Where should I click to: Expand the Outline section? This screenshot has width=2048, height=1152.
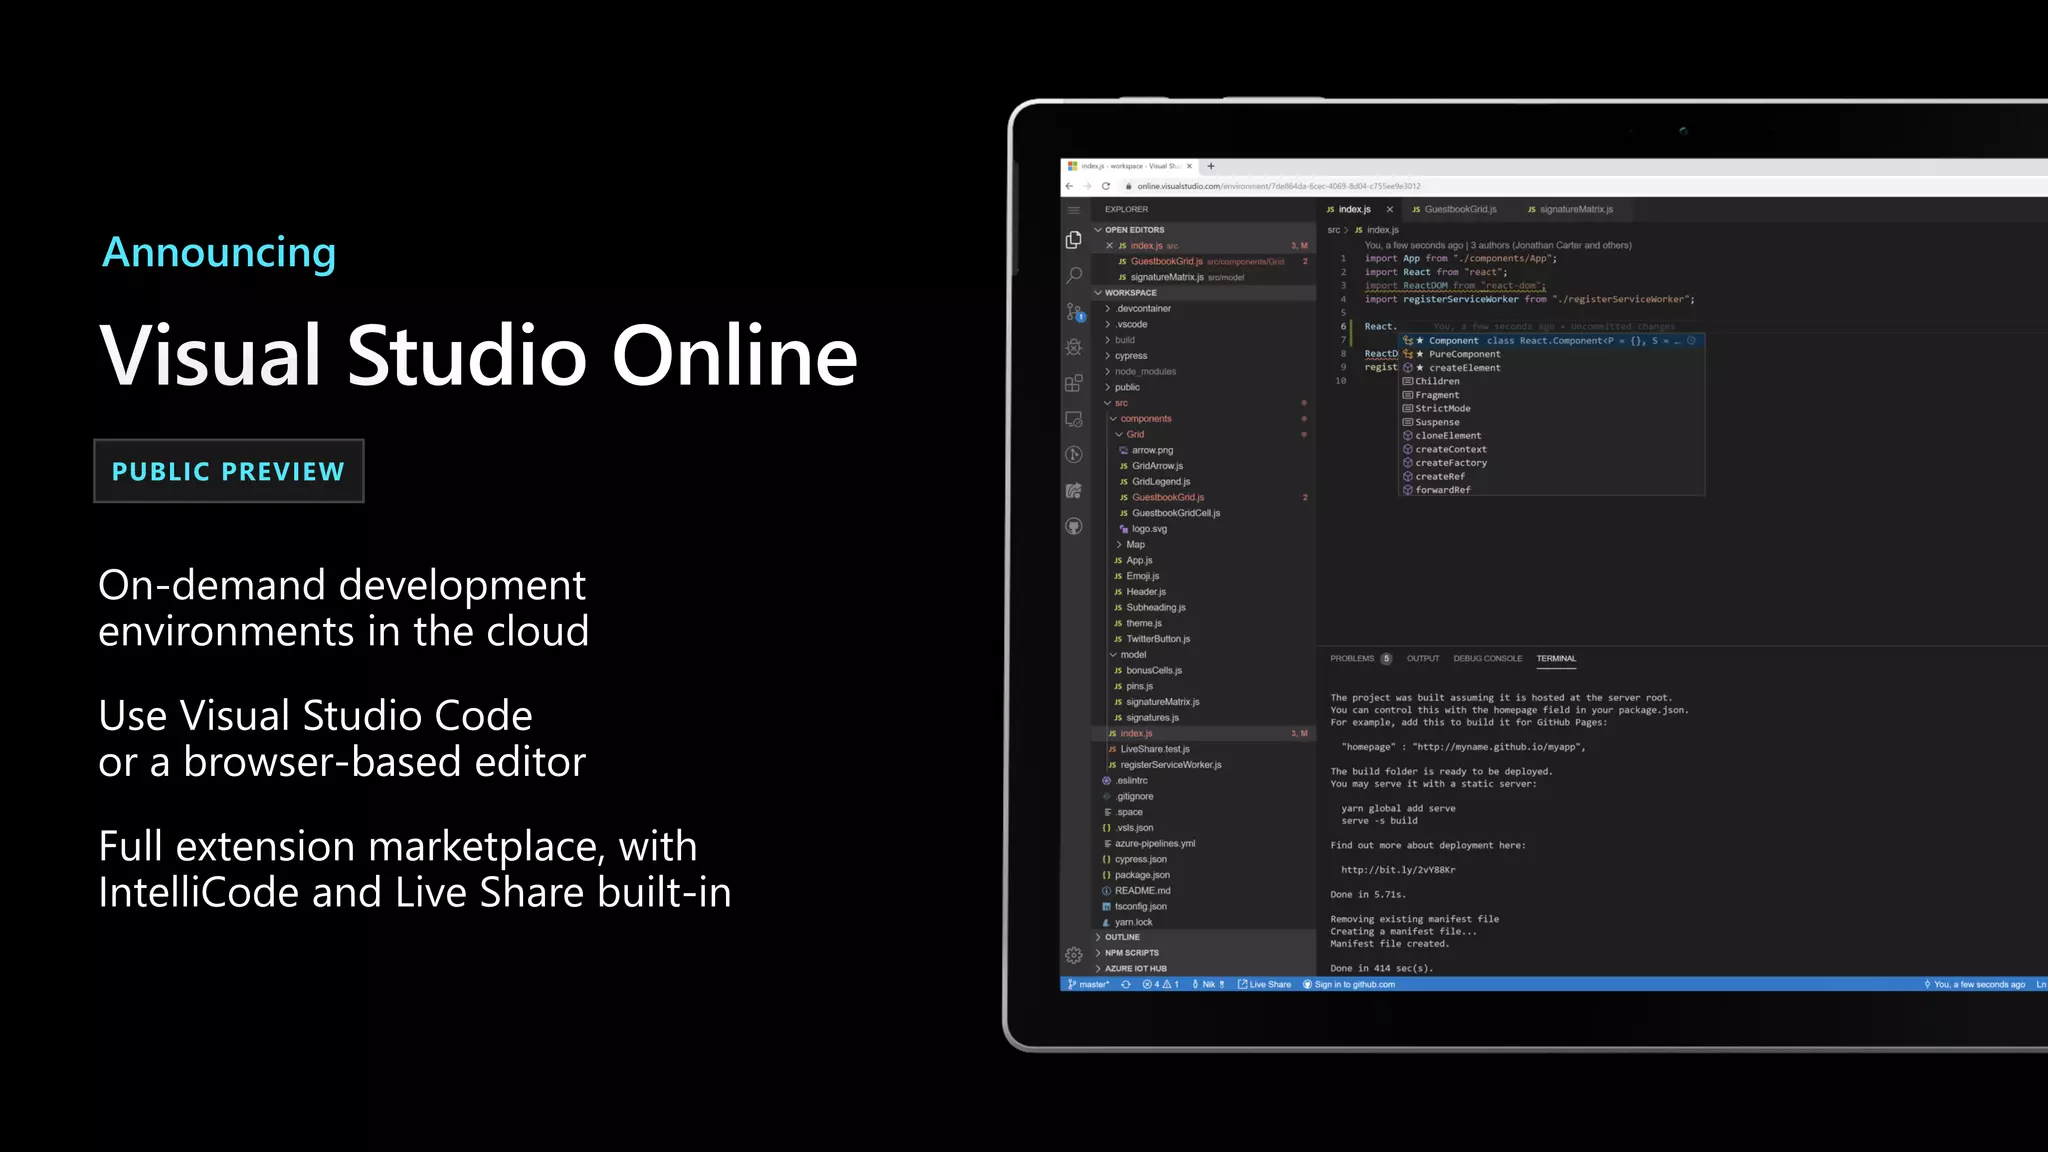(x=1122, y=937)
